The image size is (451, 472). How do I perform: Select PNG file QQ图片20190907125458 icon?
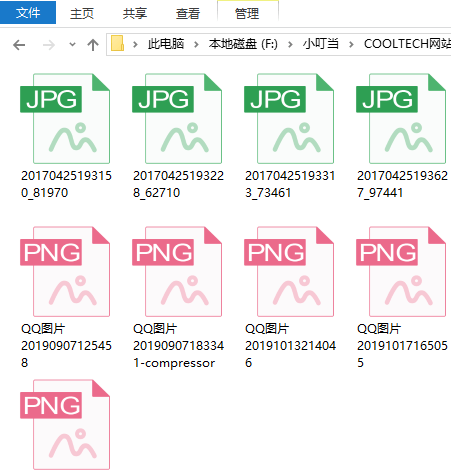tap(65, 272)
